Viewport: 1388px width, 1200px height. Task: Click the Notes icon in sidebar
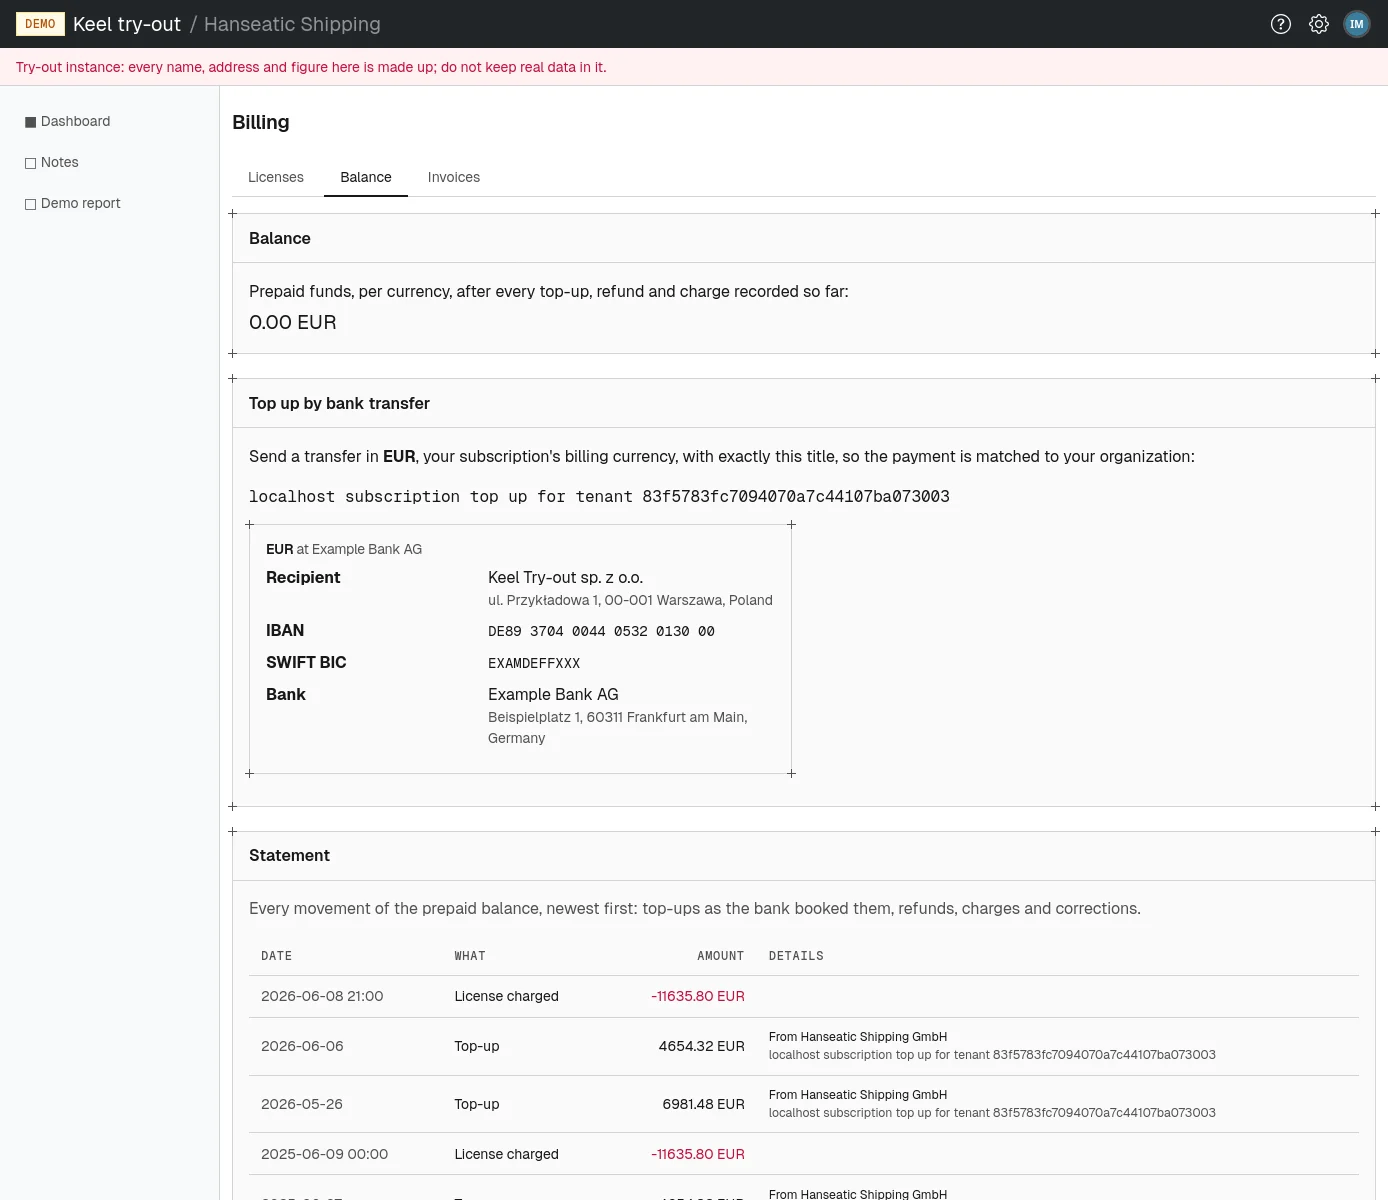click(30, 163)
